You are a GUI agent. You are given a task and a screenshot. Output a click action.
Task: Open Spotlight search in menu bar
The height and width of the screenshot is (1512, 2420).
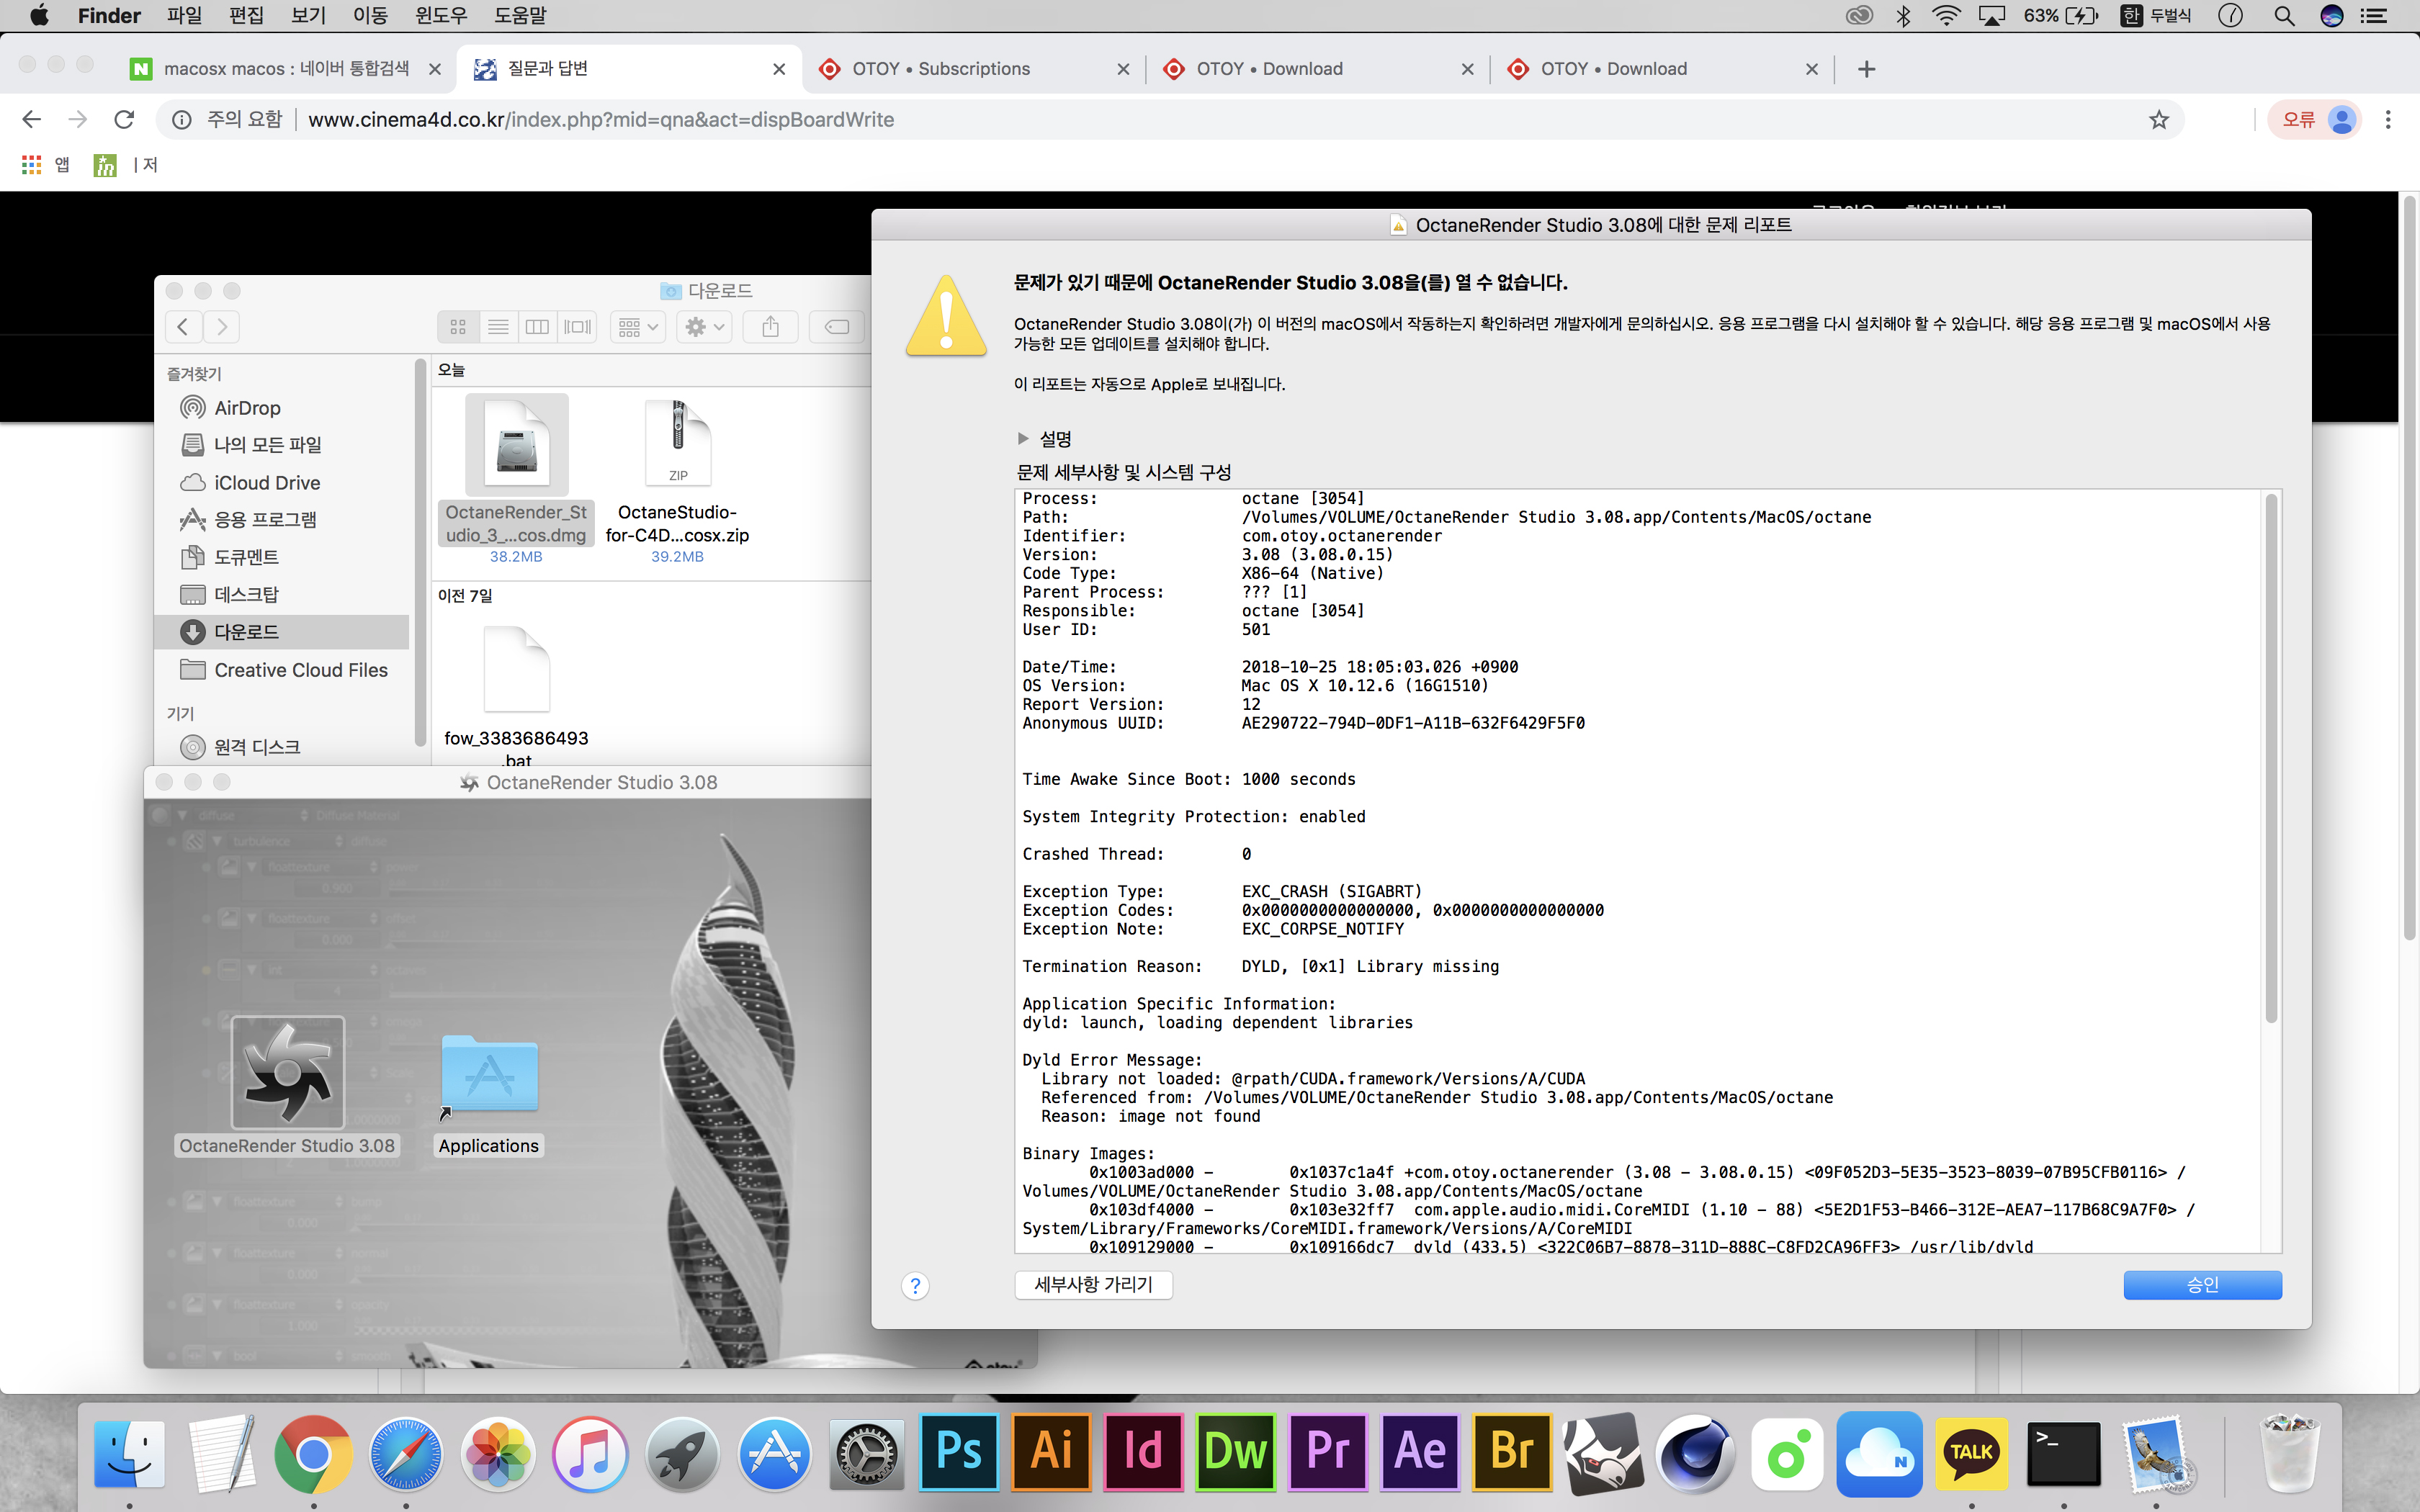(x=2284, y=15)
